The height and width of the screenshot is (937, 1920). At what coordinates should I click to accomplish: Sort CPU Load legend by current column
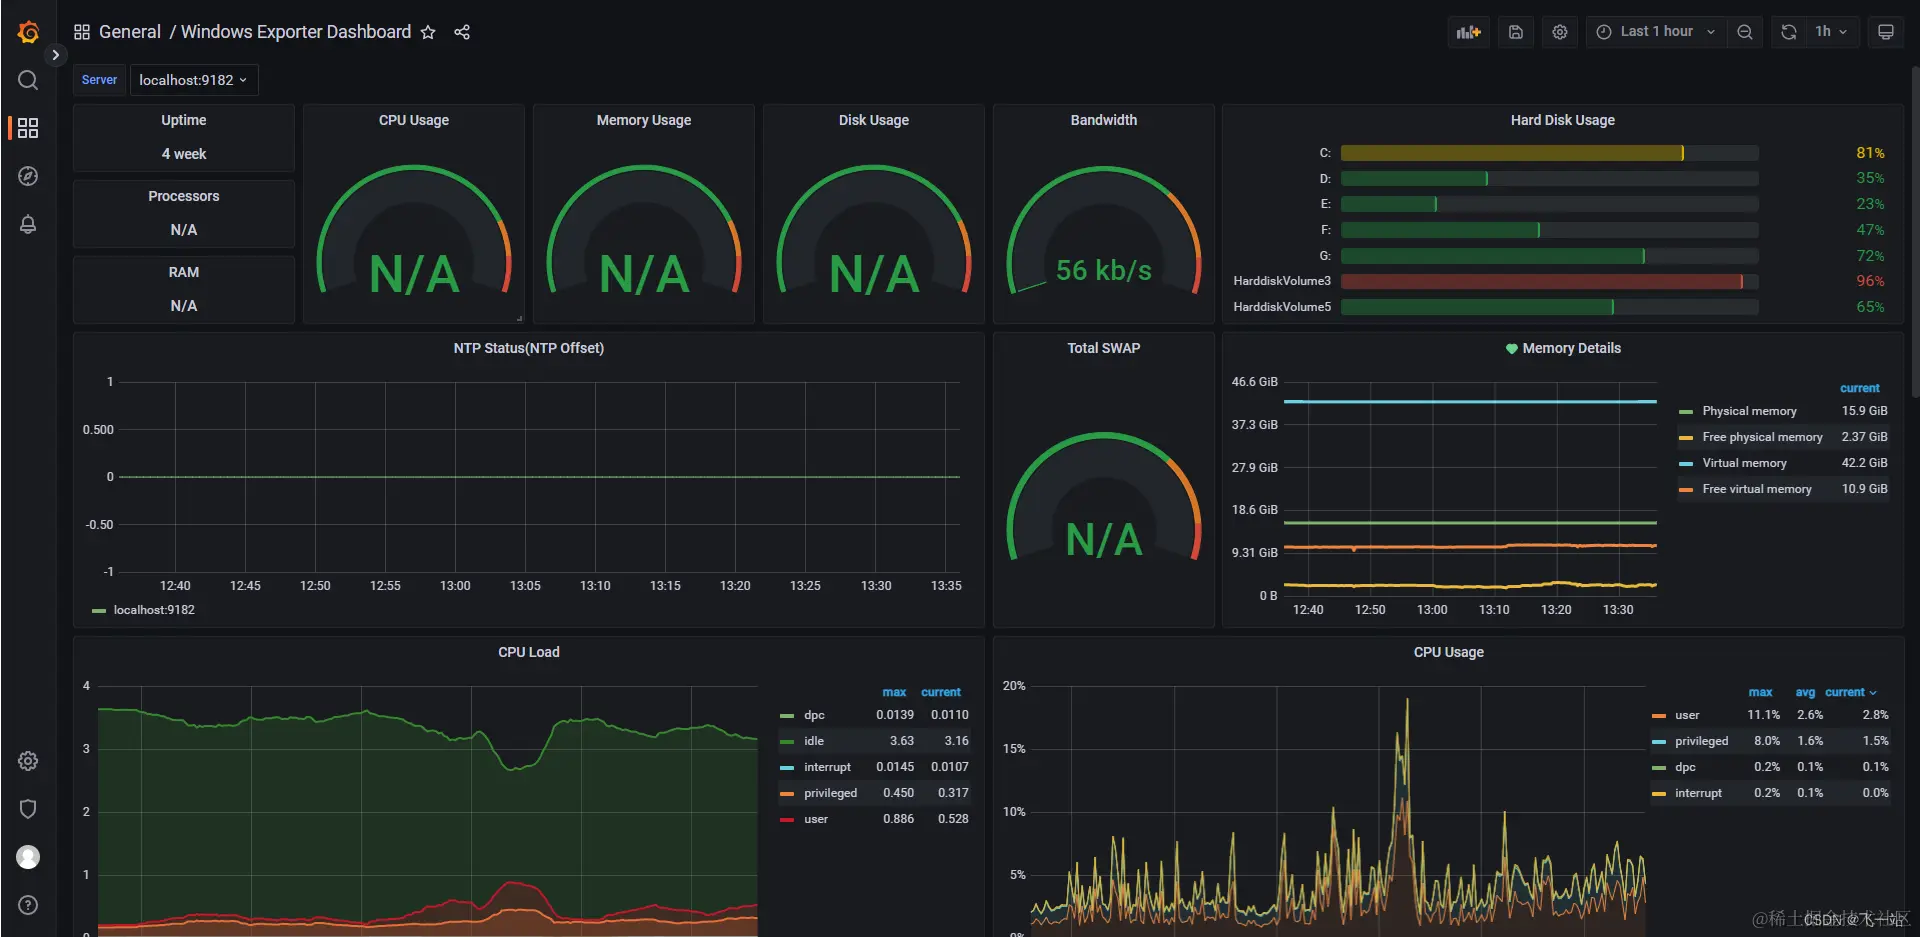[941, 692]
